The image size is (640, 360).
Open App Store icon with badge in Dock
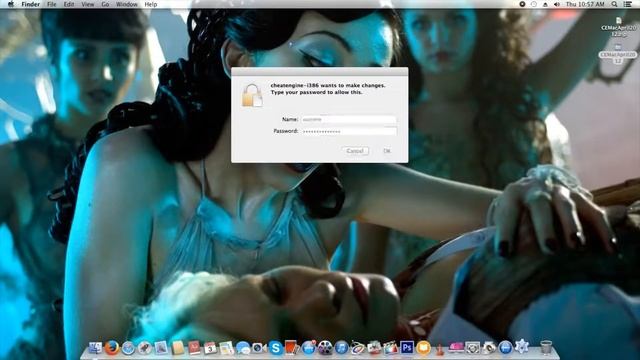coord(309,348)
